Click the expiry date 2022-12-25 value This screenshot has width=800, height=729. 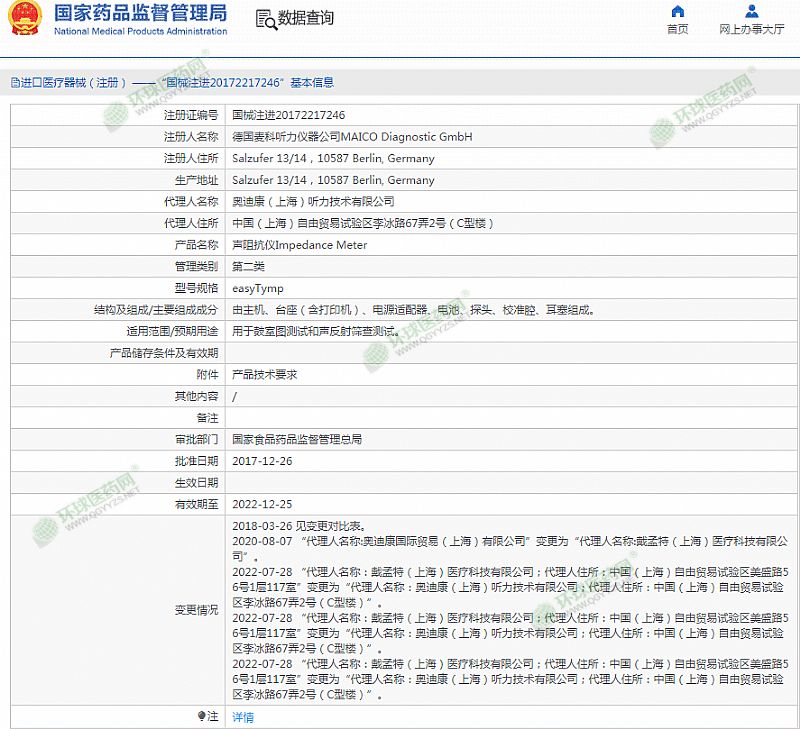click(x=262, y=504)
